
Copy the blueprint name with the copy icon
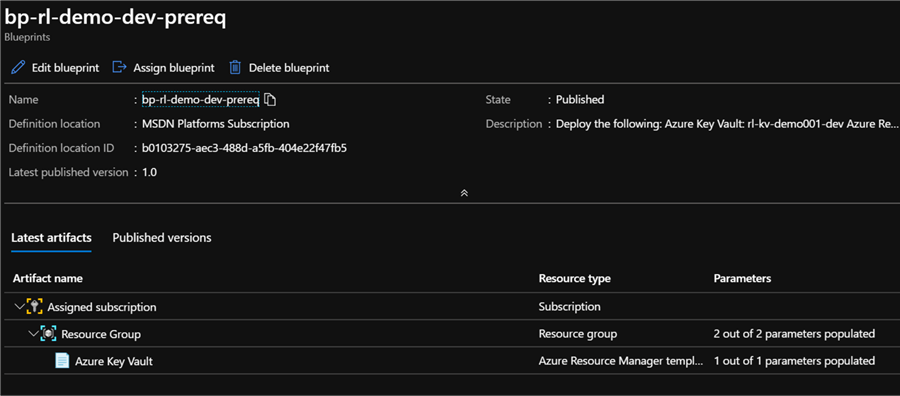click(270, 100)
